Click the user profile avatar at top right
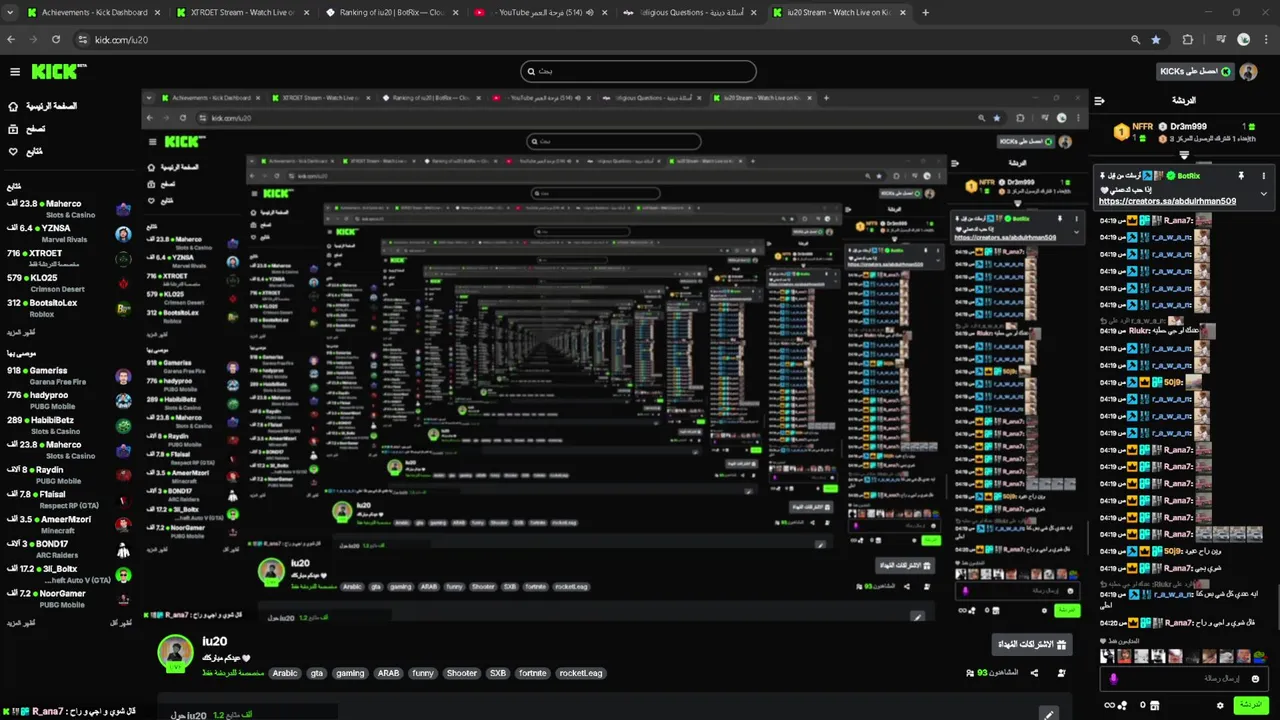 tap(1248, 72)
